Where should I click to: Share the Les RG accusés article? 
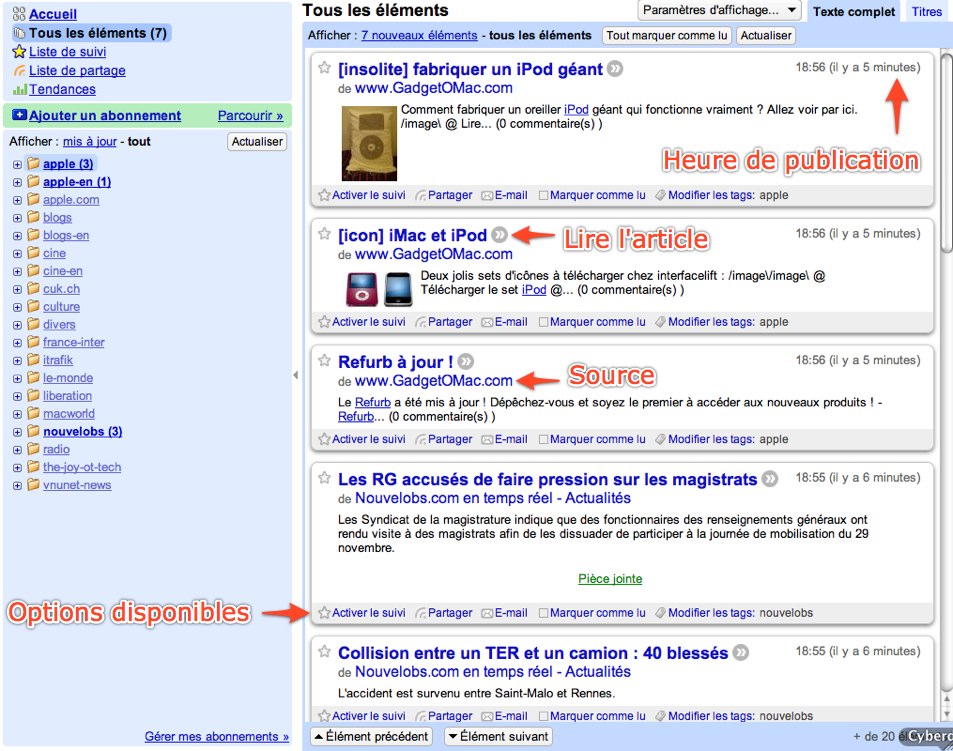click(444, 613)
